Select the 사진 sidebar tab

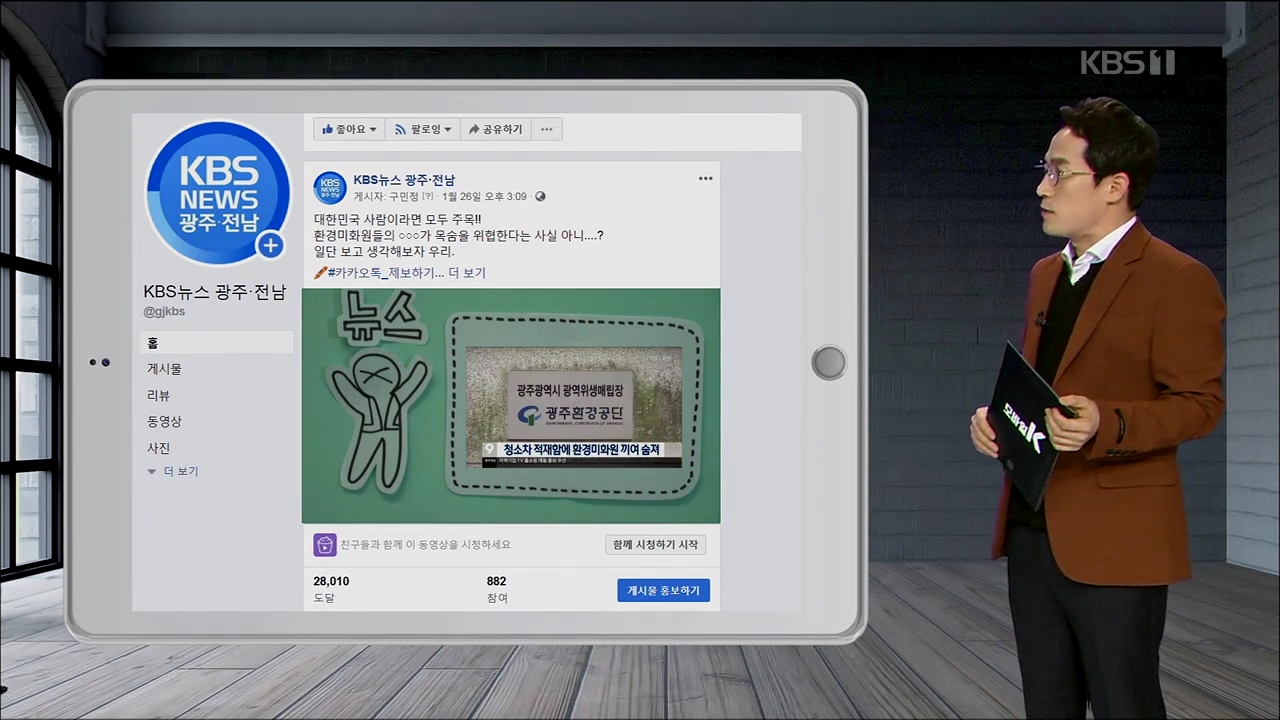click(158, 448)
